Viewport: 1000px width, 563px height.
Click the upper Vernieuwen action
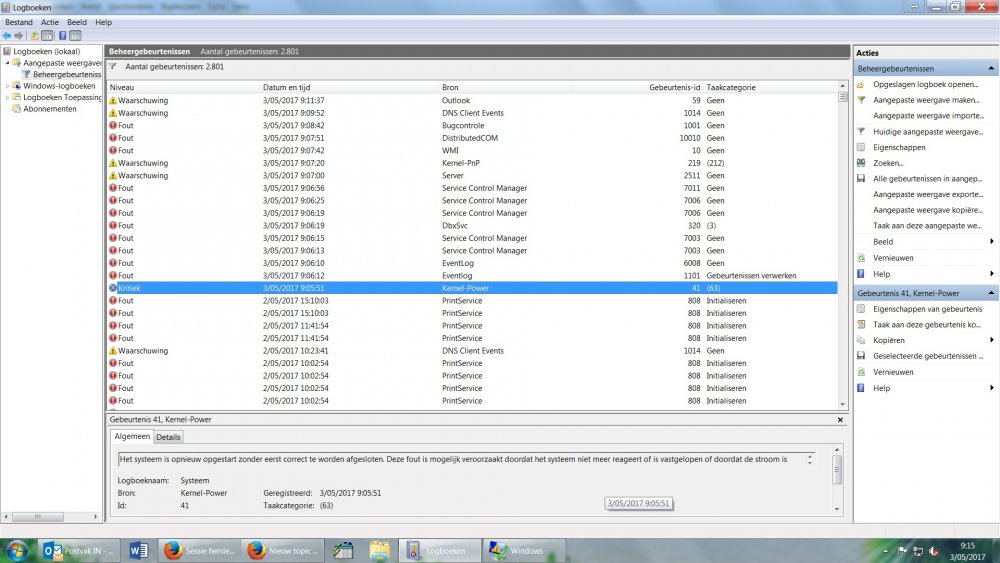pyautogui.click(x=893, y=258)
